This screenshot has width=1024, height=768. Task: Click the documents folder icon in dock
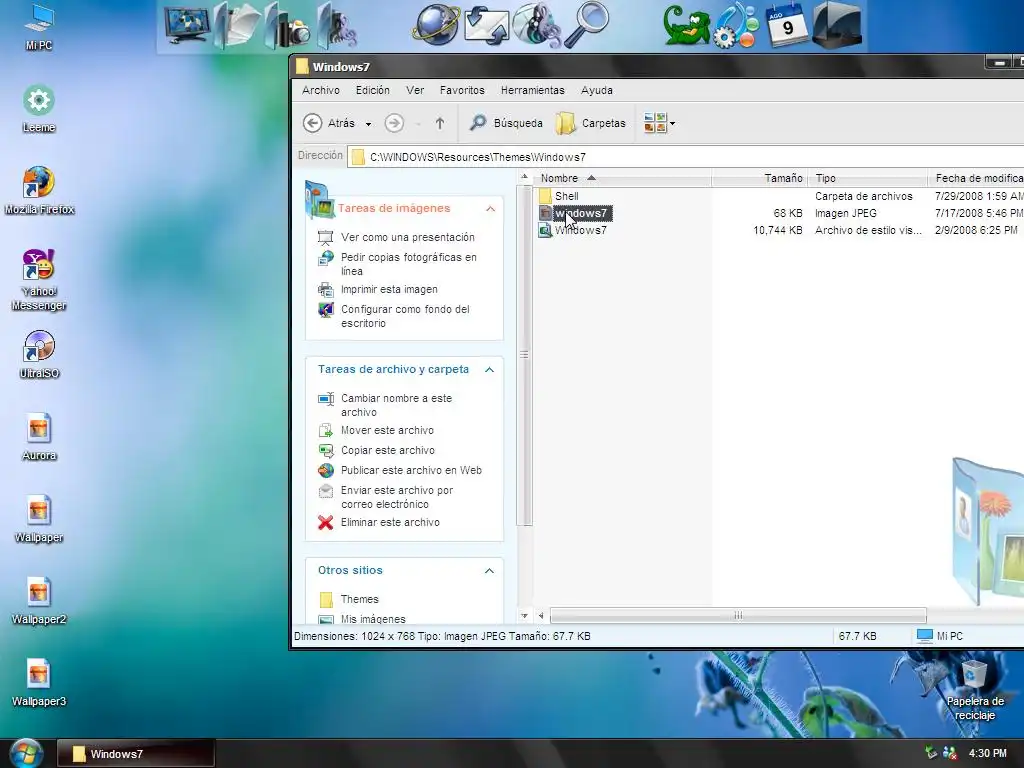236,26
